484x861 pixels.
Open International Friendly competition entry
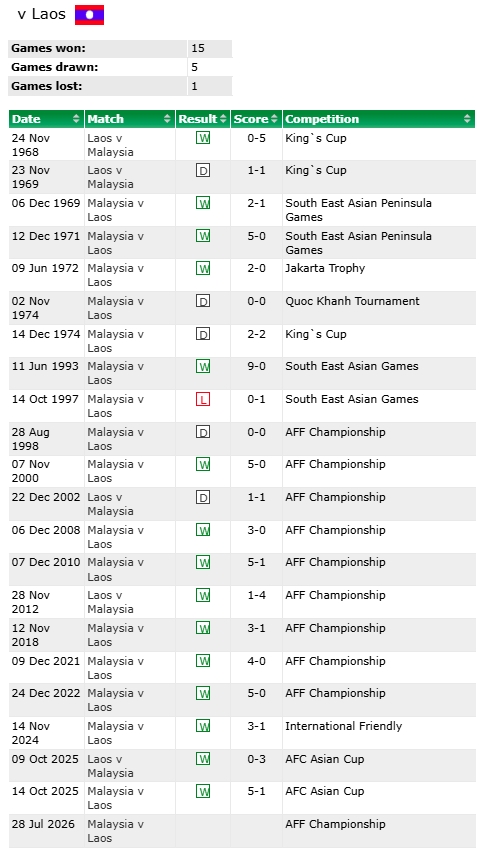click(343, 726)
